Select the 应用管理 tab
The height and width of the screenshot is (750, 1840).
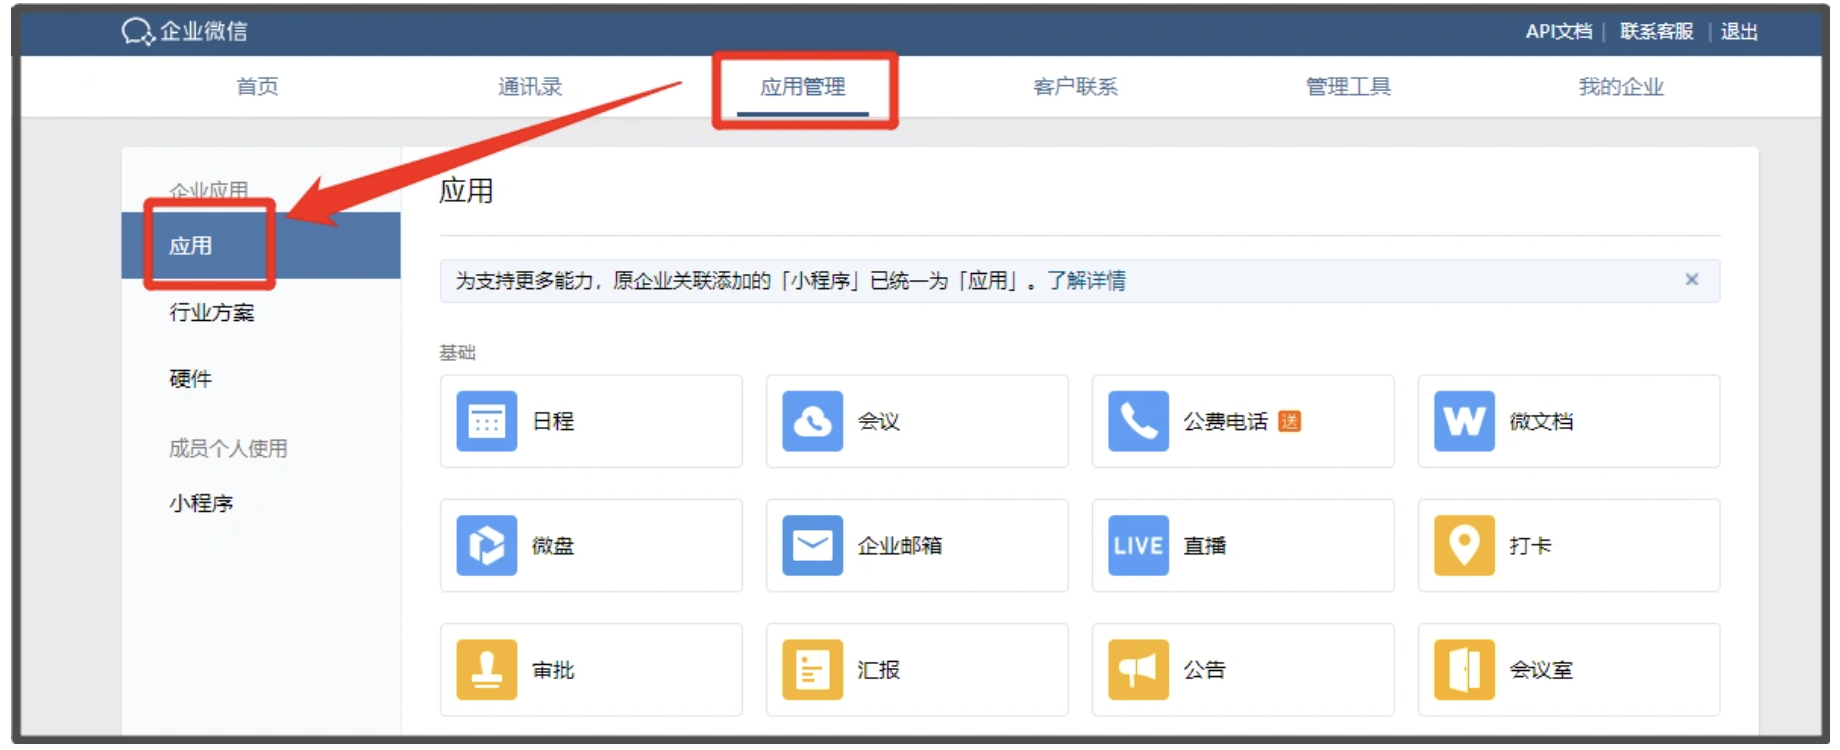[803, 87]
